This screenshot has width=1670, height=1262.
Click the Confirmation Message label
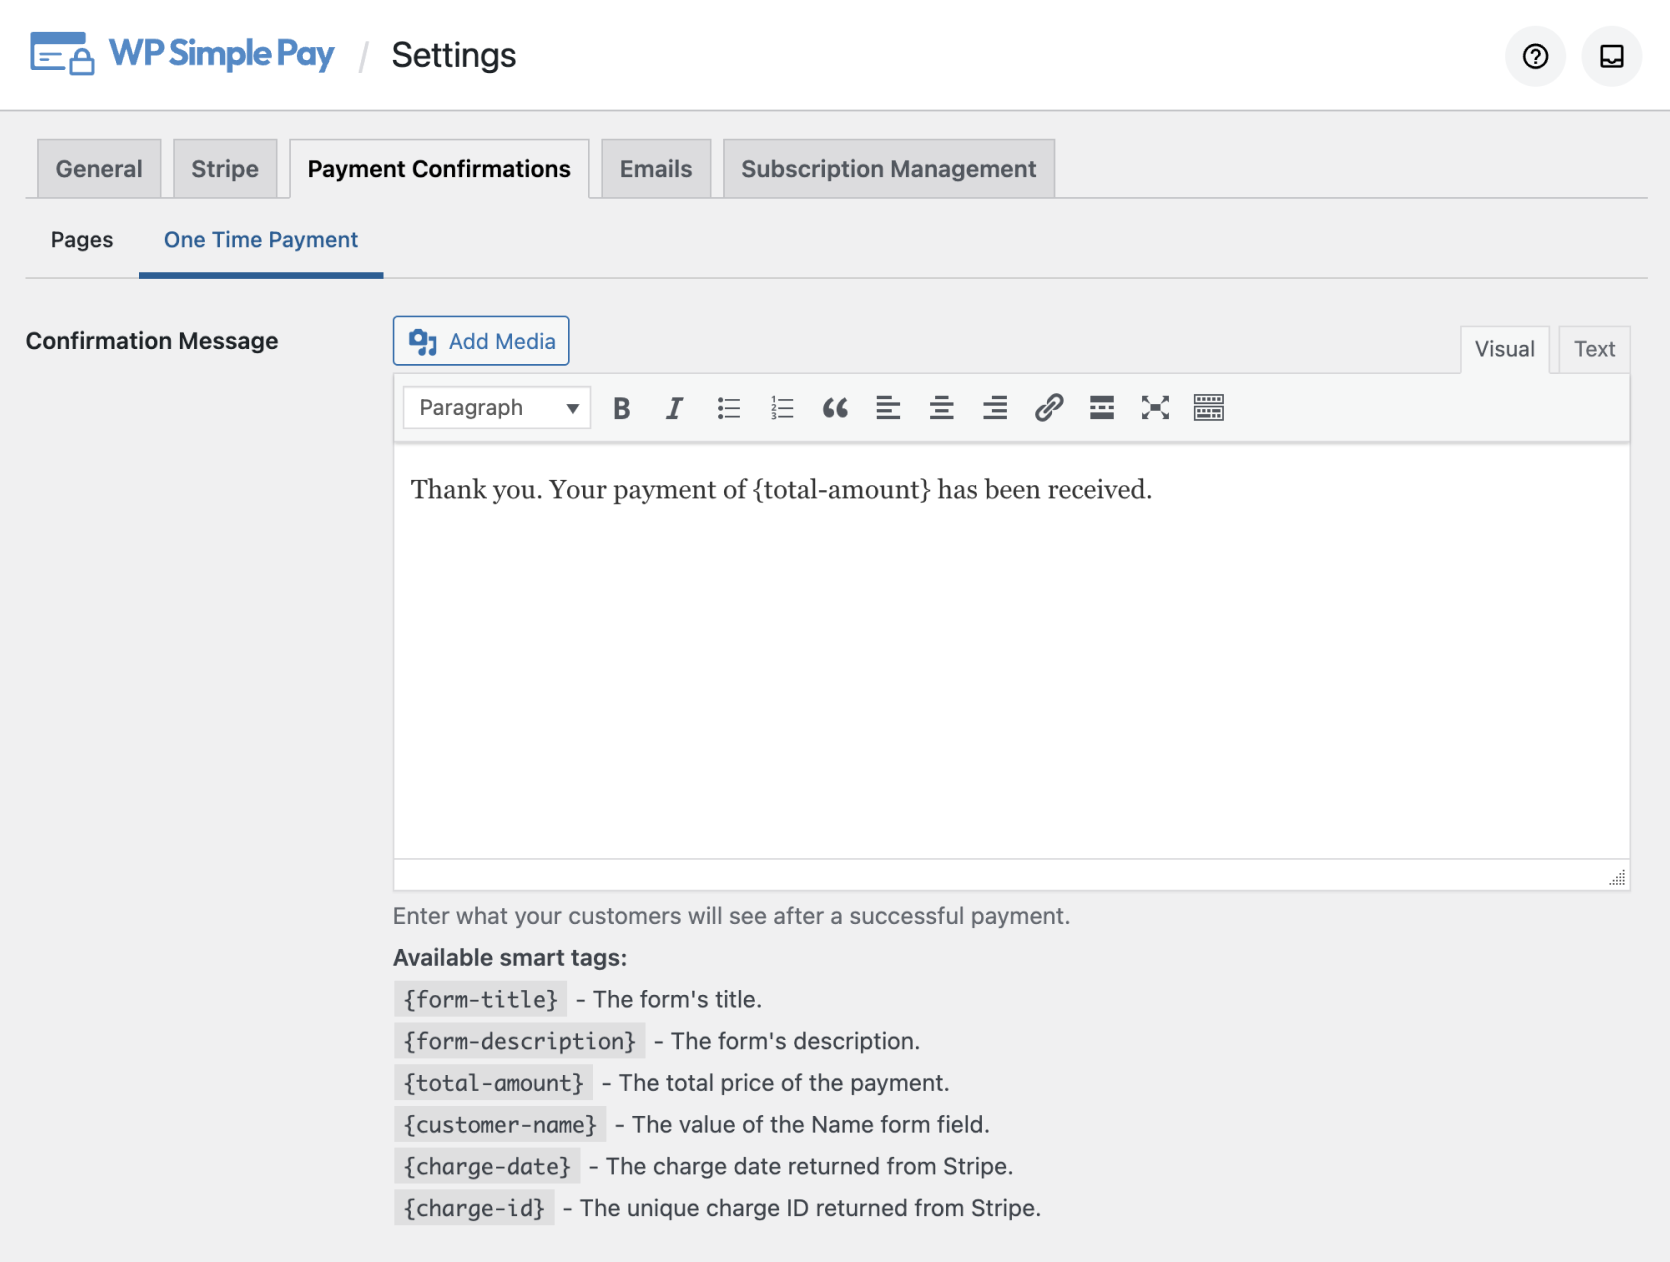(x=152, y=341)
